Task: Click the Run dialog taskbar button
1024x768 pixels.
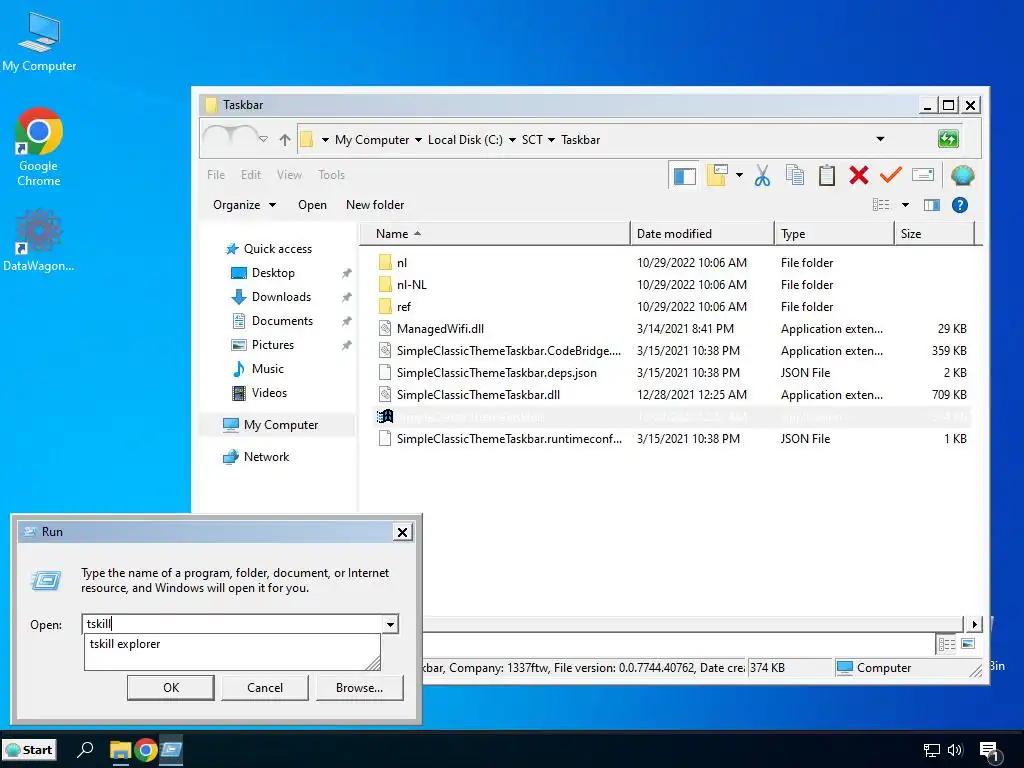Action: [x=171, y=750]
